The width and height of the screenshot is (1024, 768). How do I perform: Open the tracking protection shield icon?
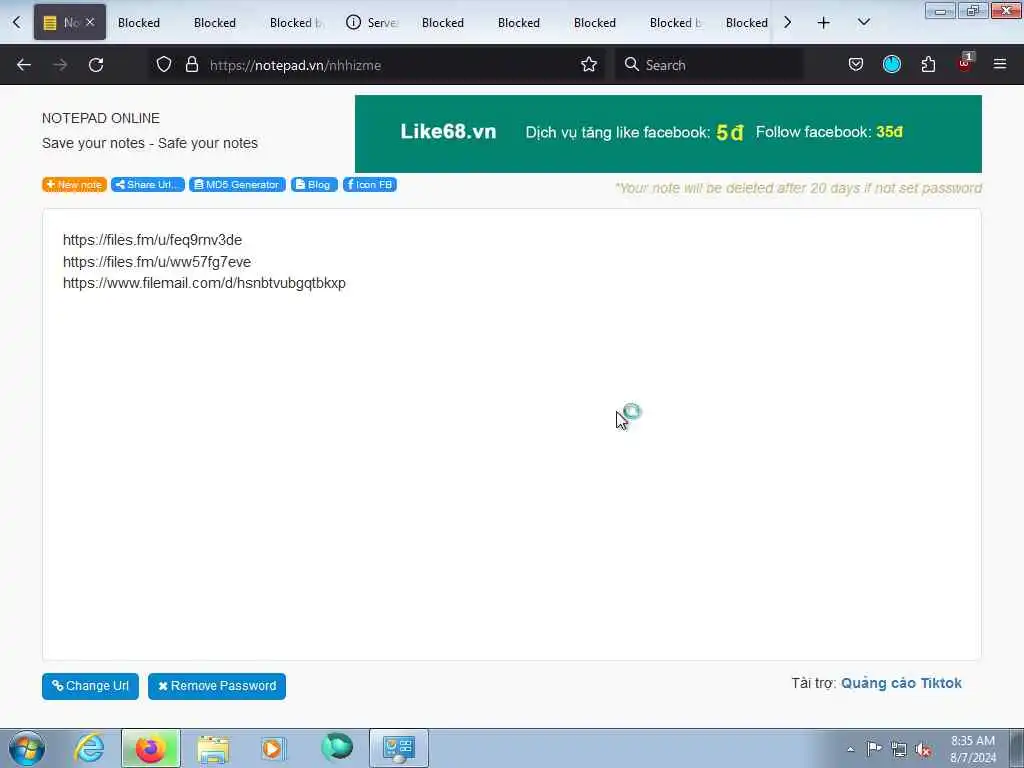(164, 65)
